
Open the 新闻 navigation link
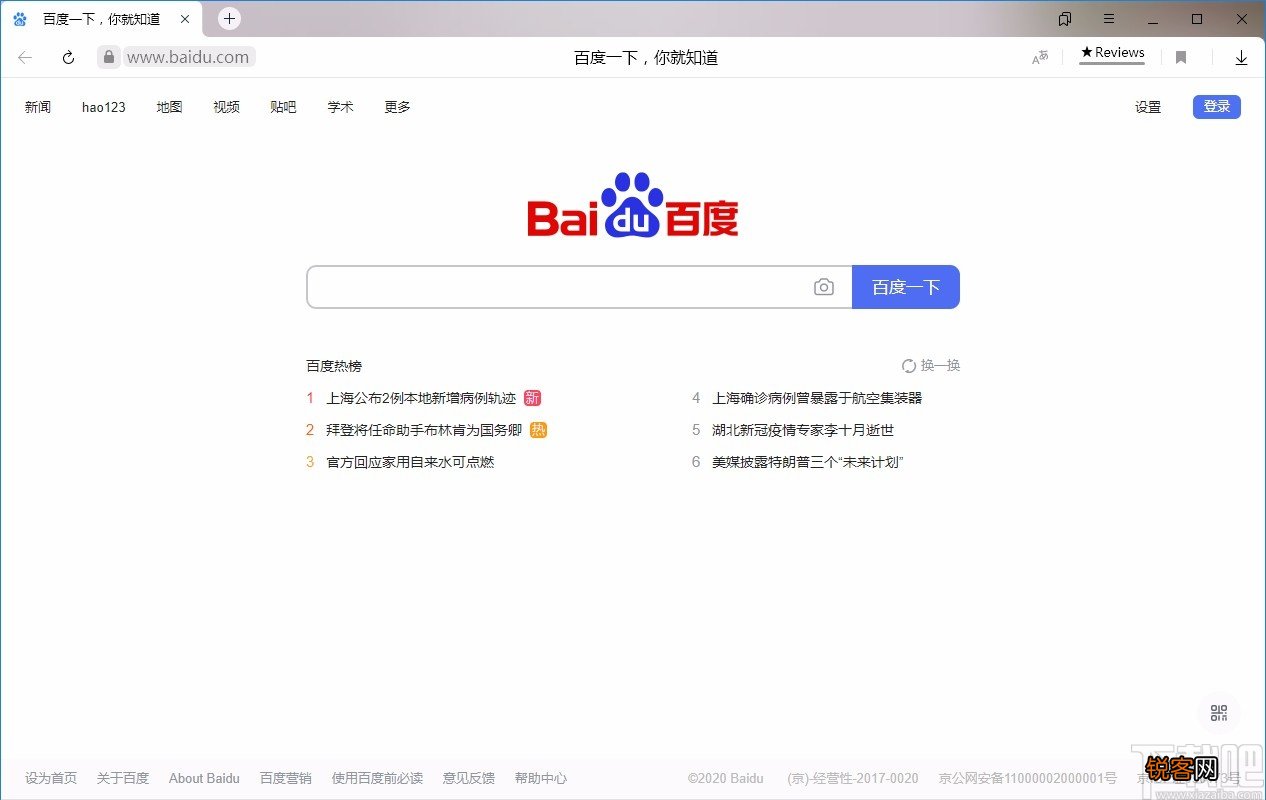coord(38,107)
